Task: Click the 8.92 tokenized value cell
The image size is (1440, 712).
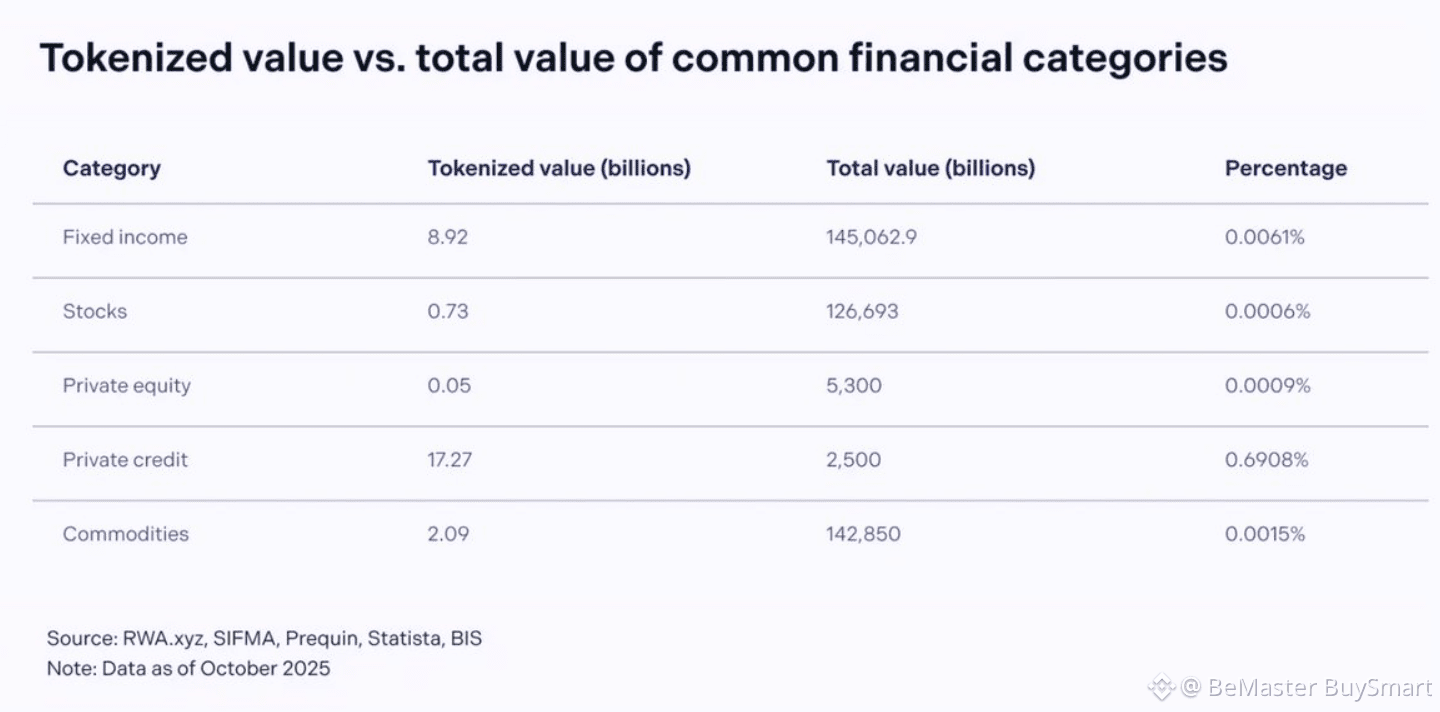Action: 447,237
